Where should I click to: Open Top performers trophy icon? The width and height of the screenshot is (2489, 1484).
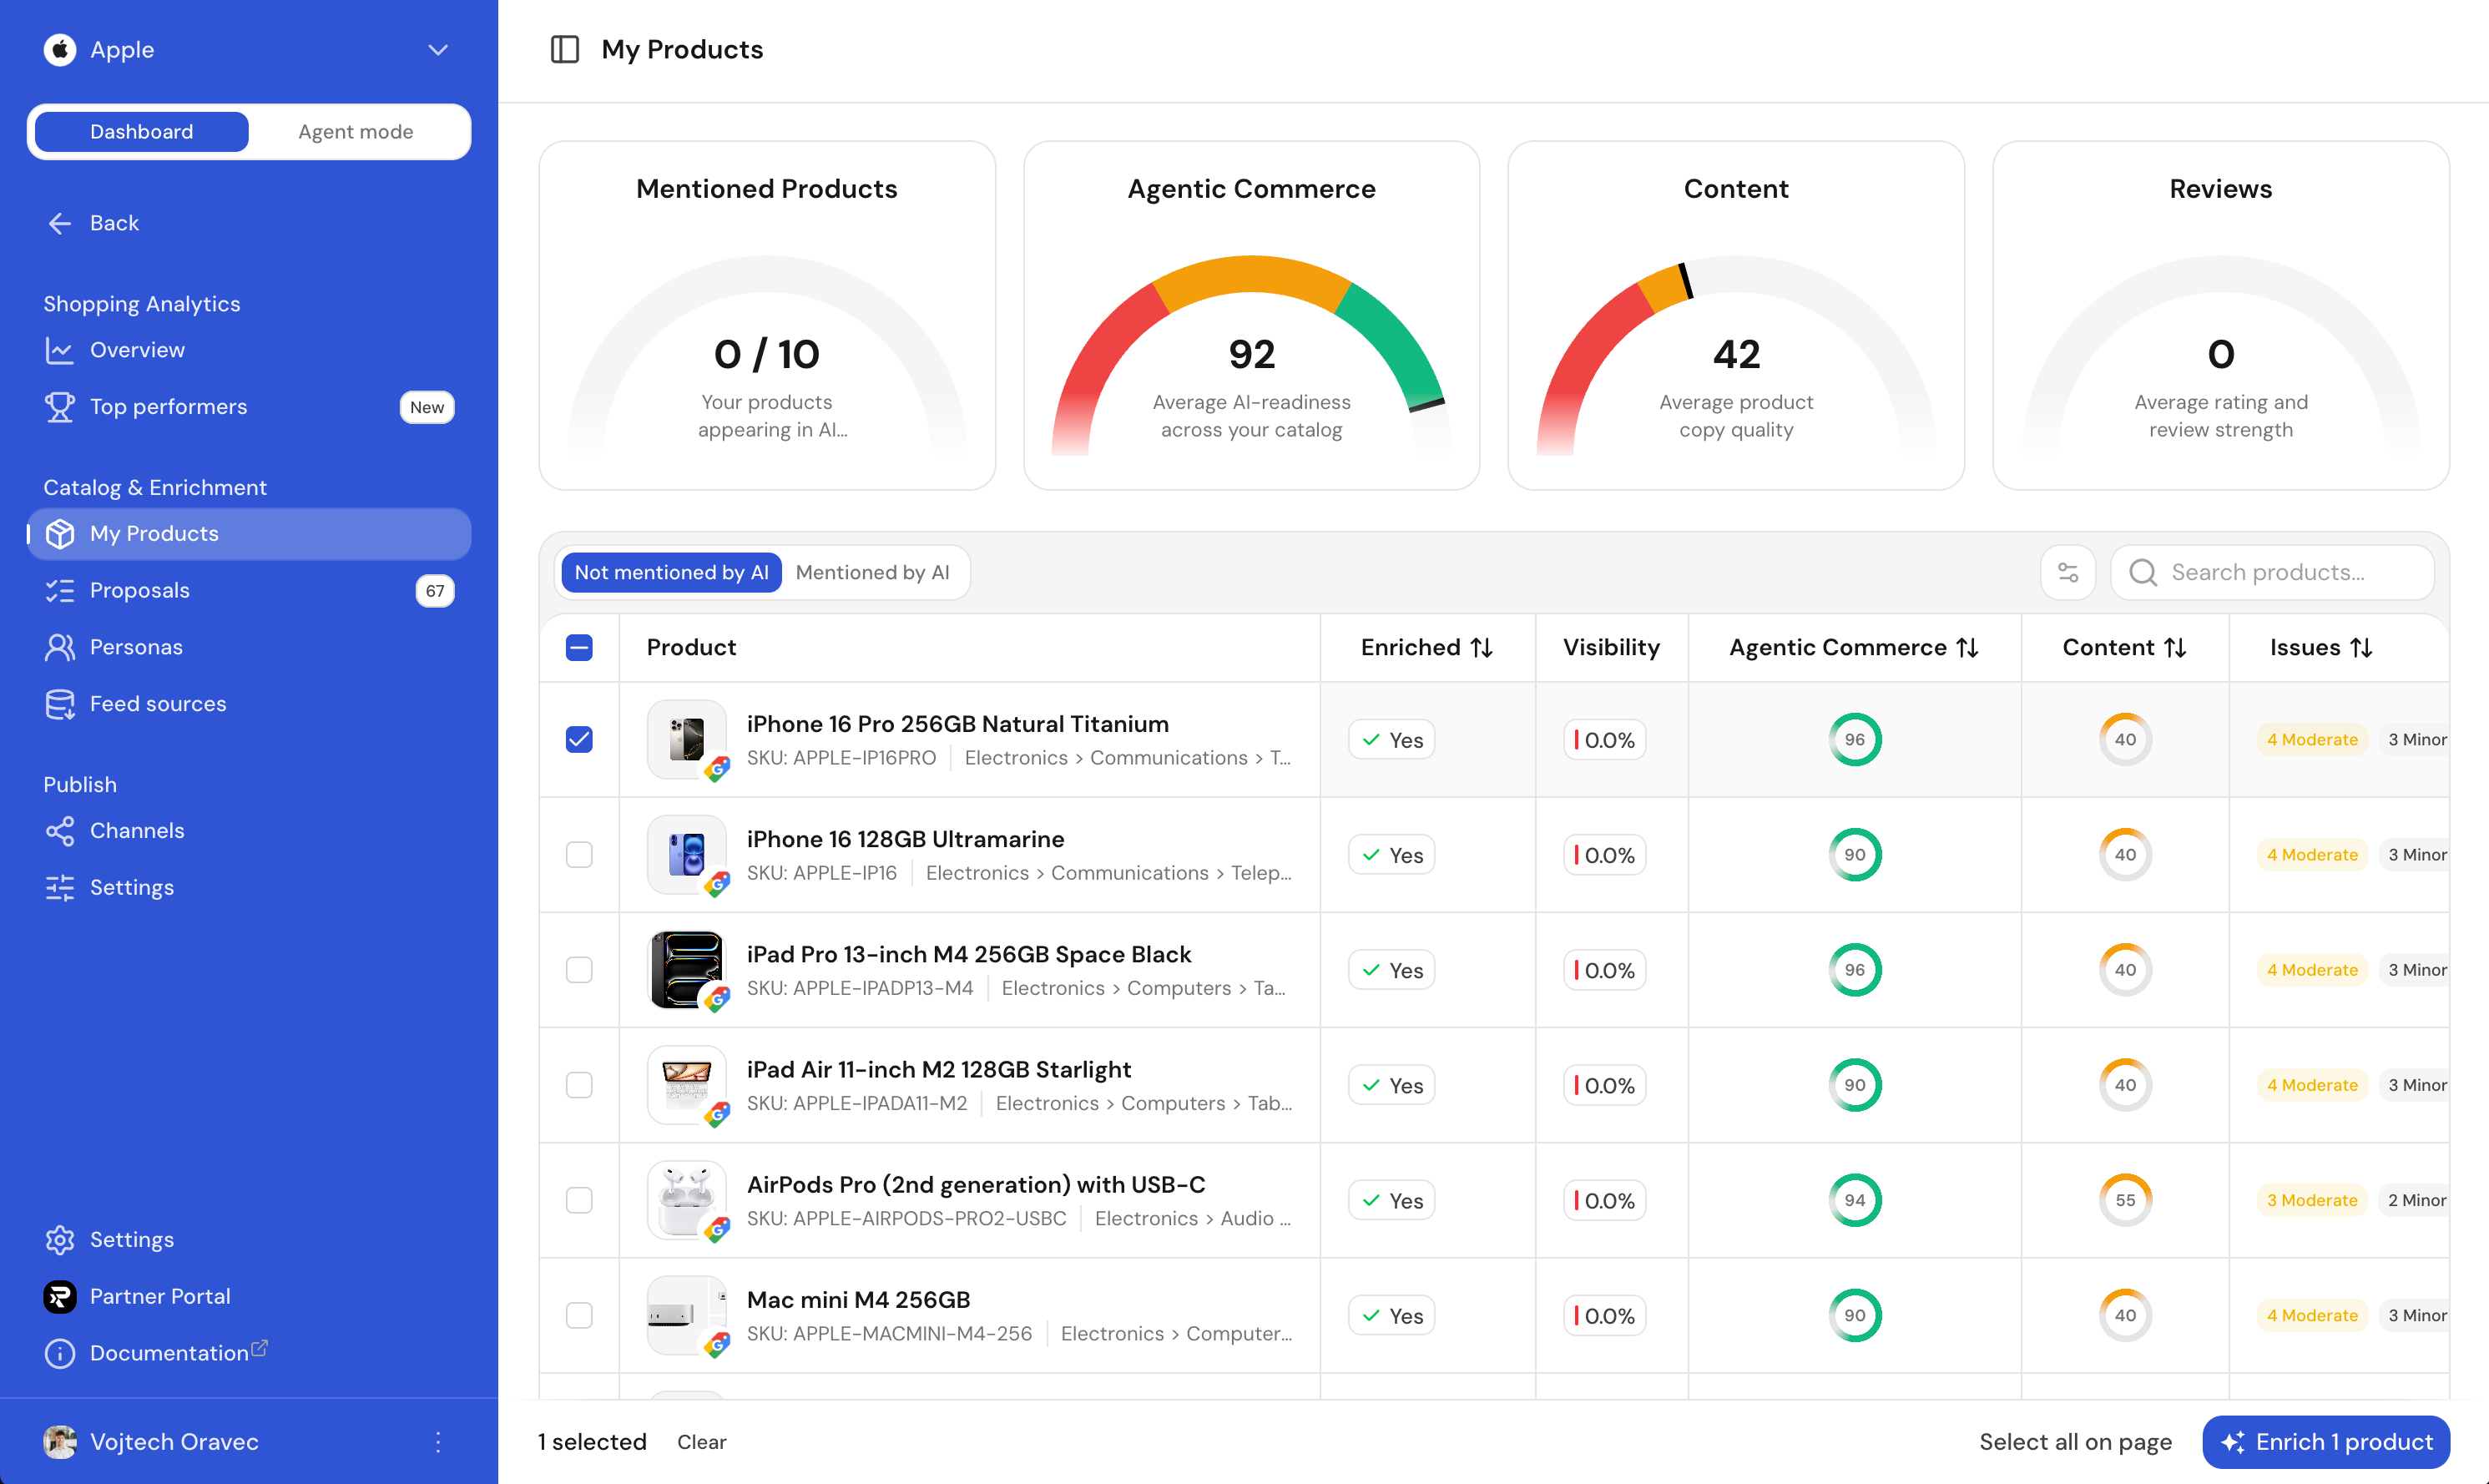pos(59,406)
